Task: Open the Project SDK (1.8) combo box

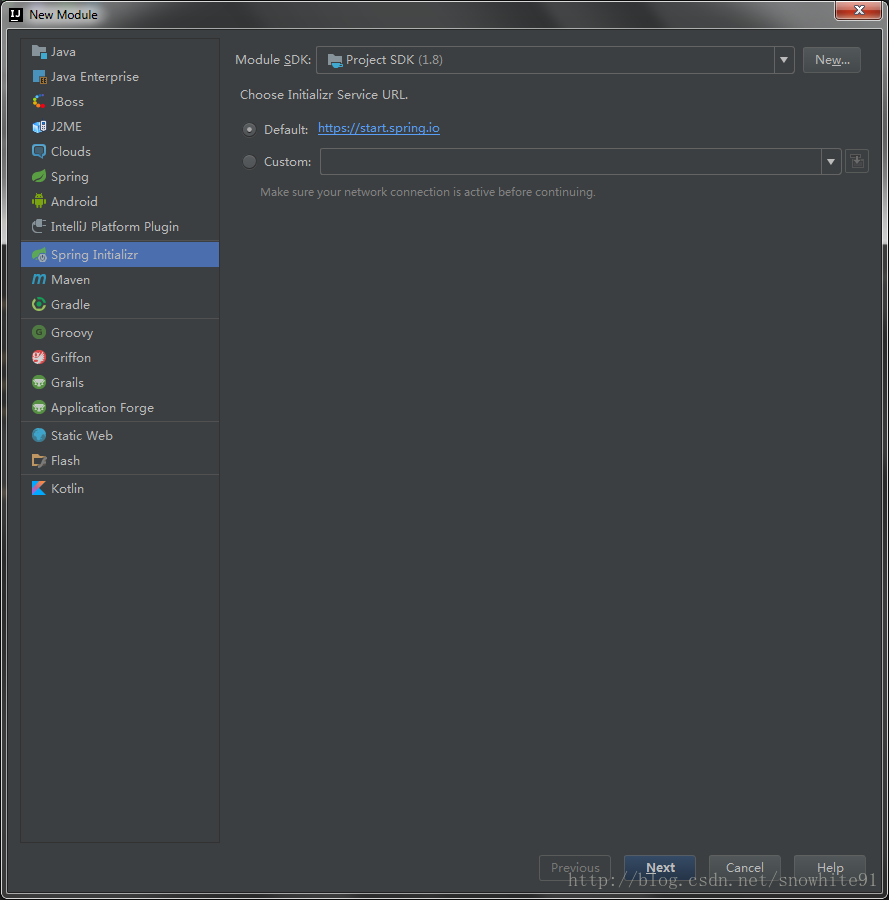Action: click(555, 60)
